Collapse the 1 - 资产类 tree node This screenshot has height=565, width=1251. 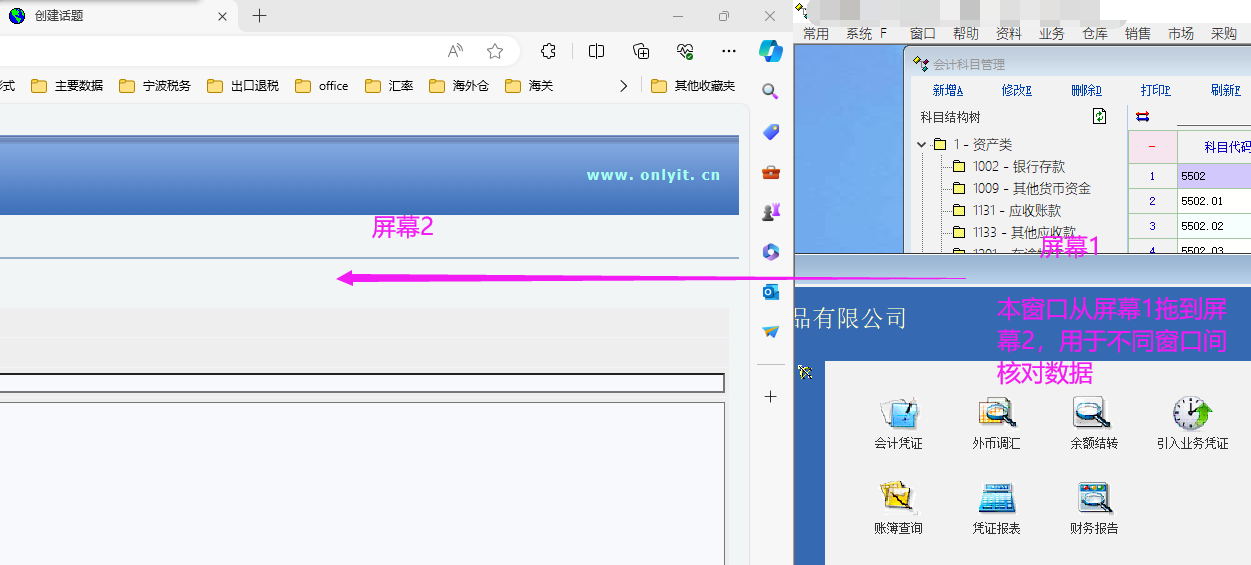922,145
